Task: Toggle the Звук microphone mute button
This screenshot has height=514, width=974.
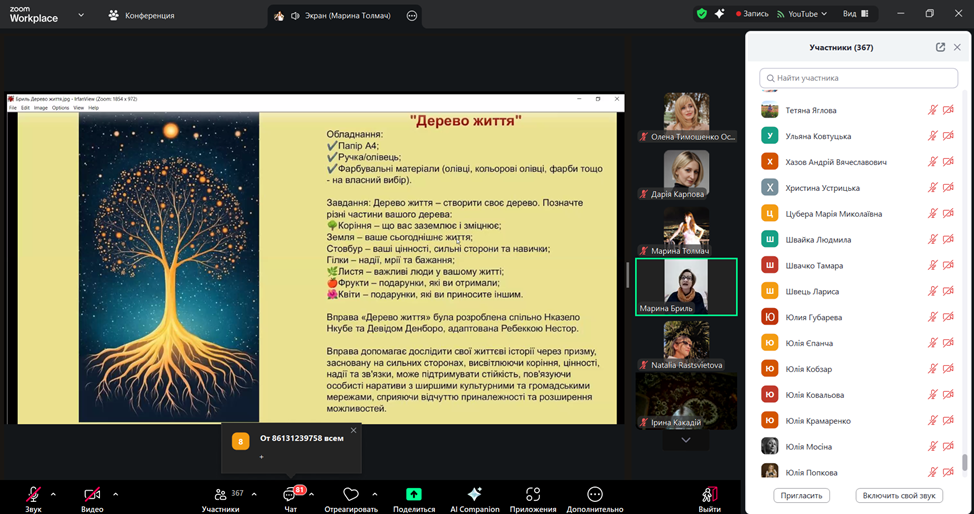Action: click(x=33, y=494)
